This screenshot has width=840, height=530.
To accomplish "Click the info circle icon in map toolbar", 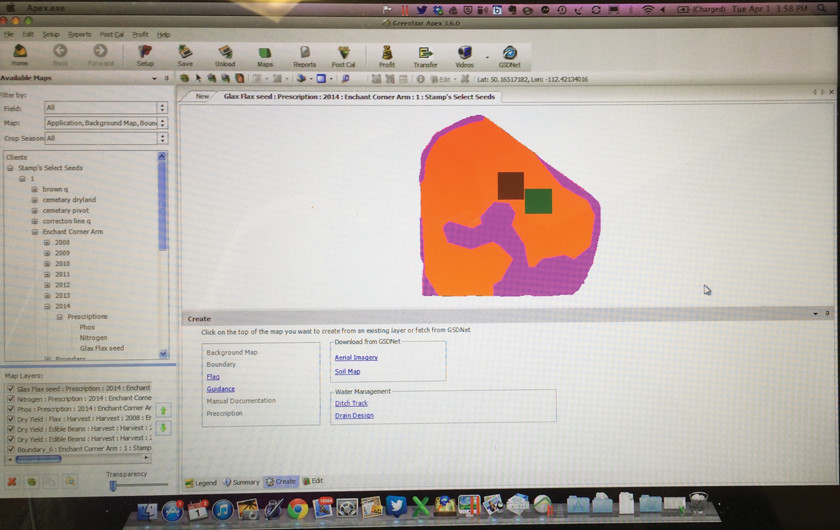I will tap(421, 79).
